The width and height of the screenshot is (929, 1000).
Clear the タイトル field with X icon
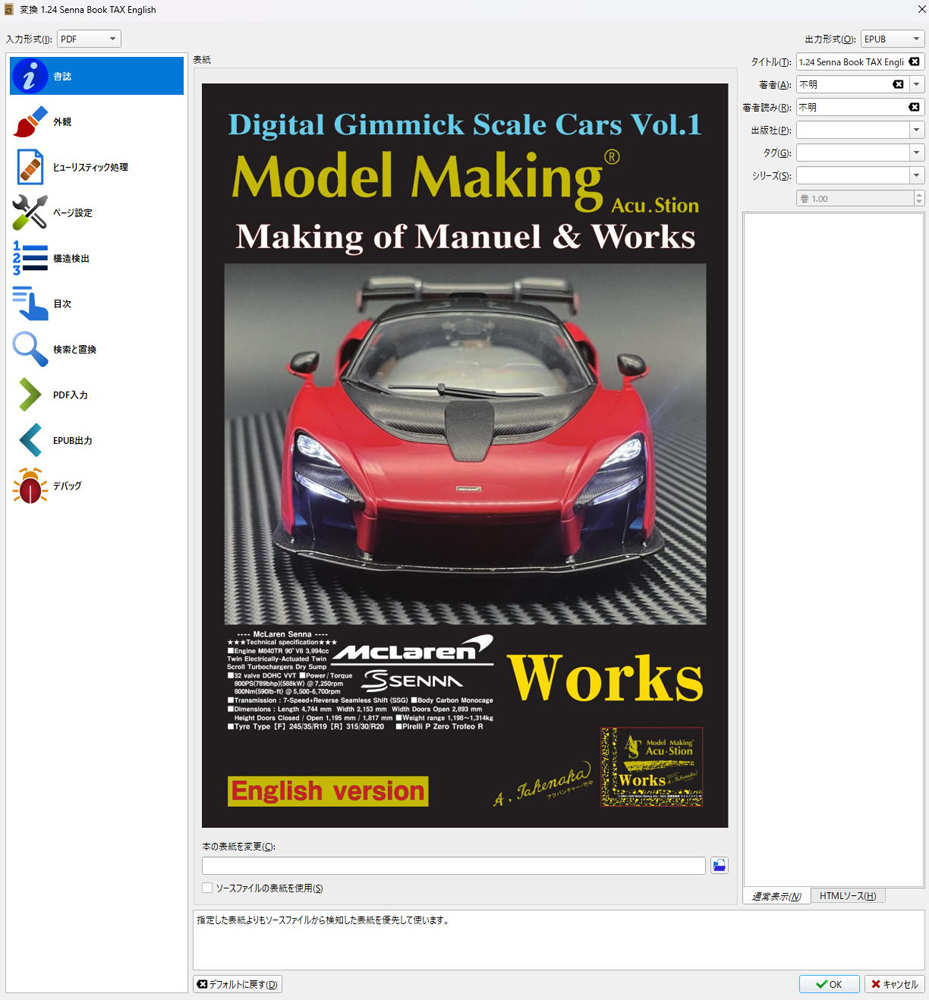[x=914, y=62]
